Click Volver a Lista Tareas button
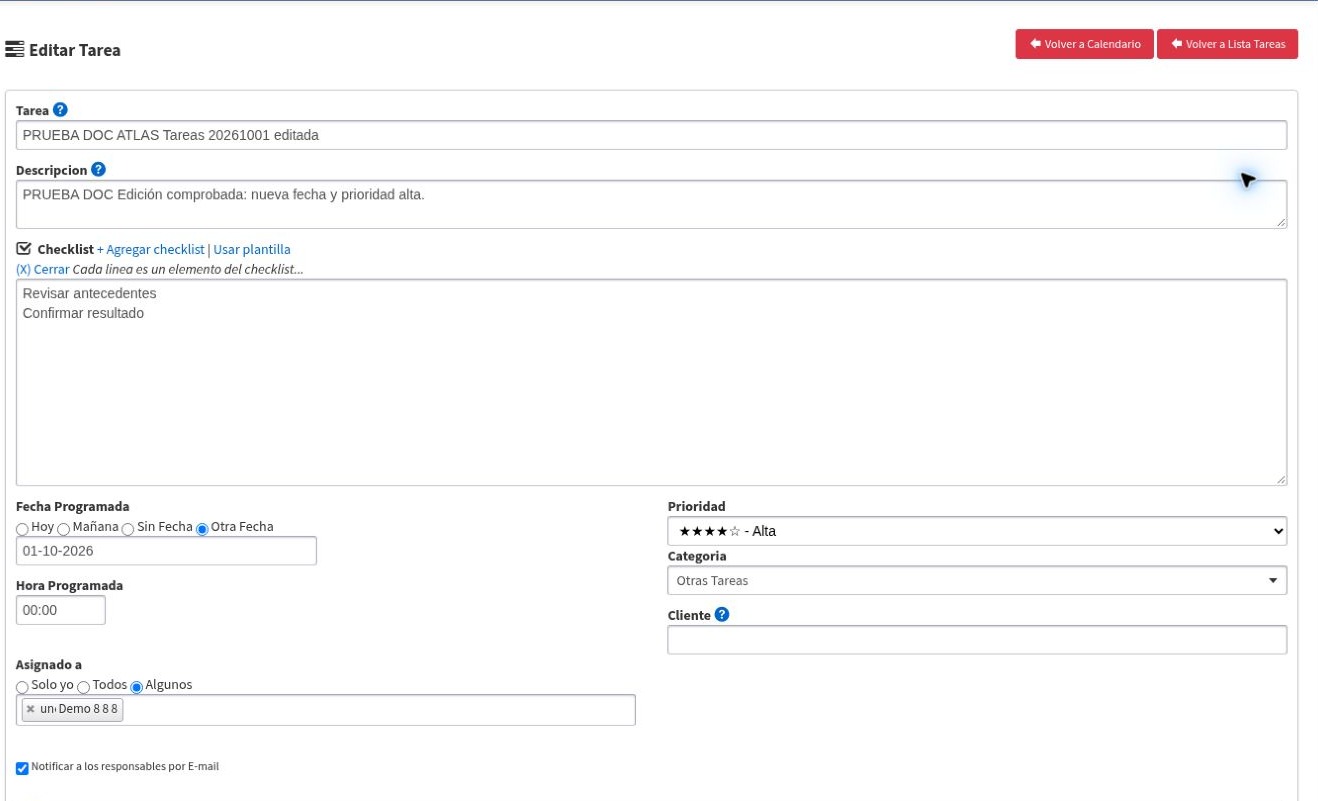 pyautogui.click(x=1228, y=44)
